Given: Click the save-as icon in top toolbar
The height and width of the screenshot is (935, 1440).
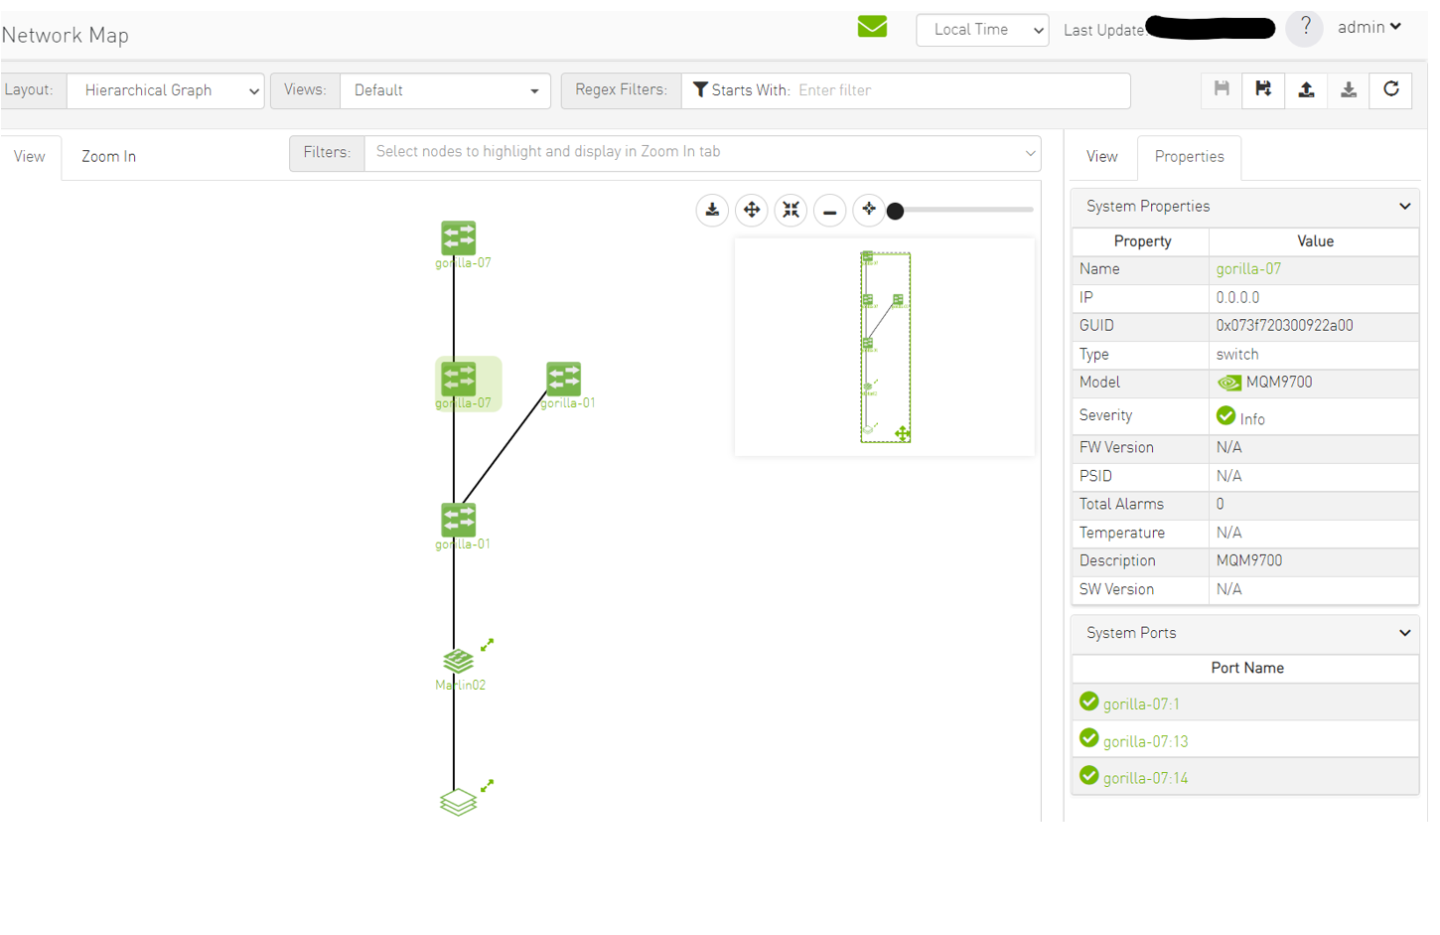Looking at the screenshot, I should click(1263, 90).
